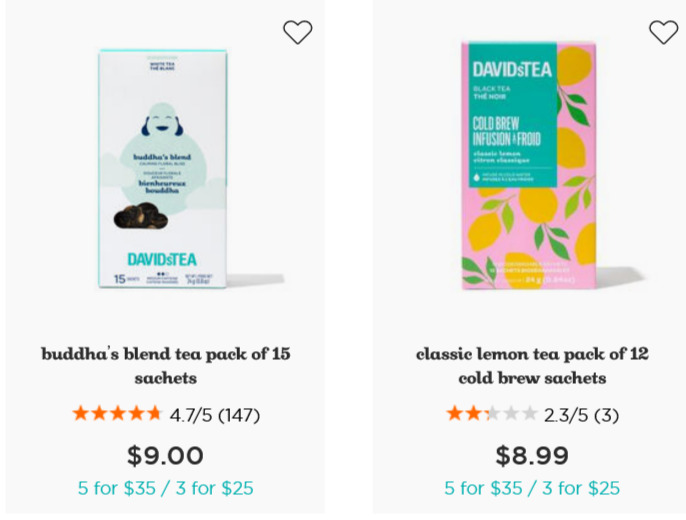This screenshot has height=520, width=686.
Task: Click '5 for $35' offer under classic lemon
Action: (483, 488)
